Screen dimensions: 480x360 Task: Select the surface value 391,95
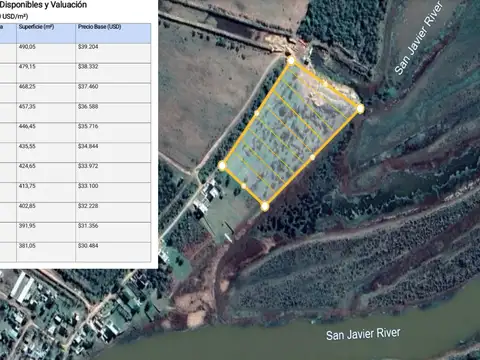pyautogui.click(x=27, y=226)
